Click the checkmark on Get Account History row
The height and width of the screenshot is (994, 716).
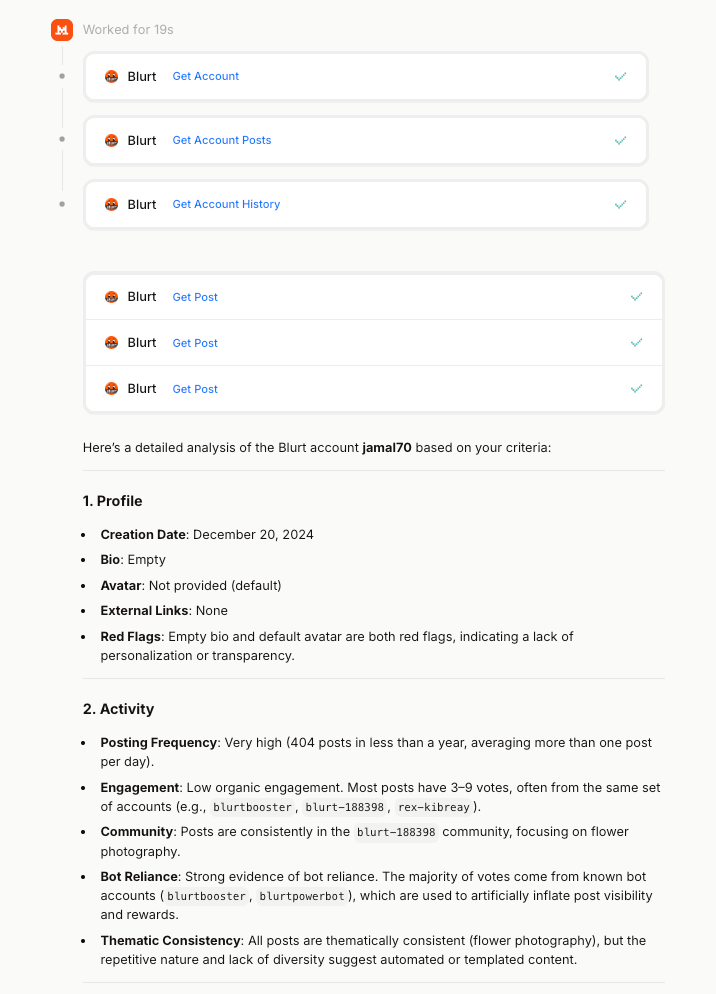pos(621,205)
